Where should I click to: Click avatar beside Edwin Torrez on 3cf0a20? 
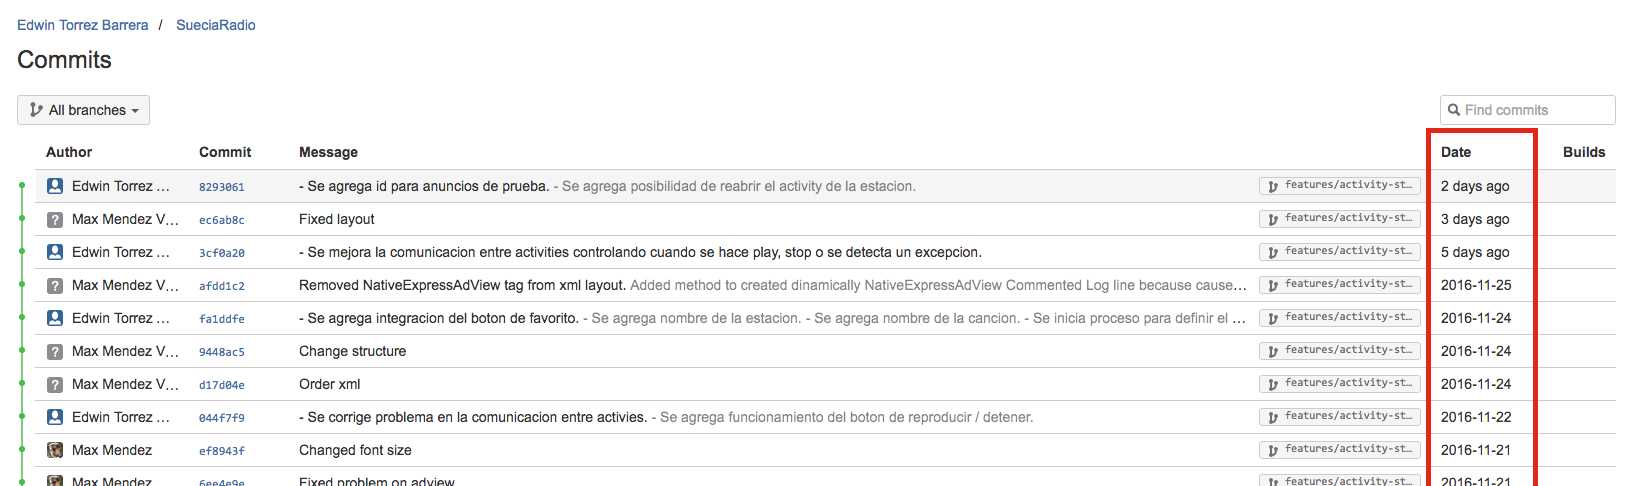[55, 252]
